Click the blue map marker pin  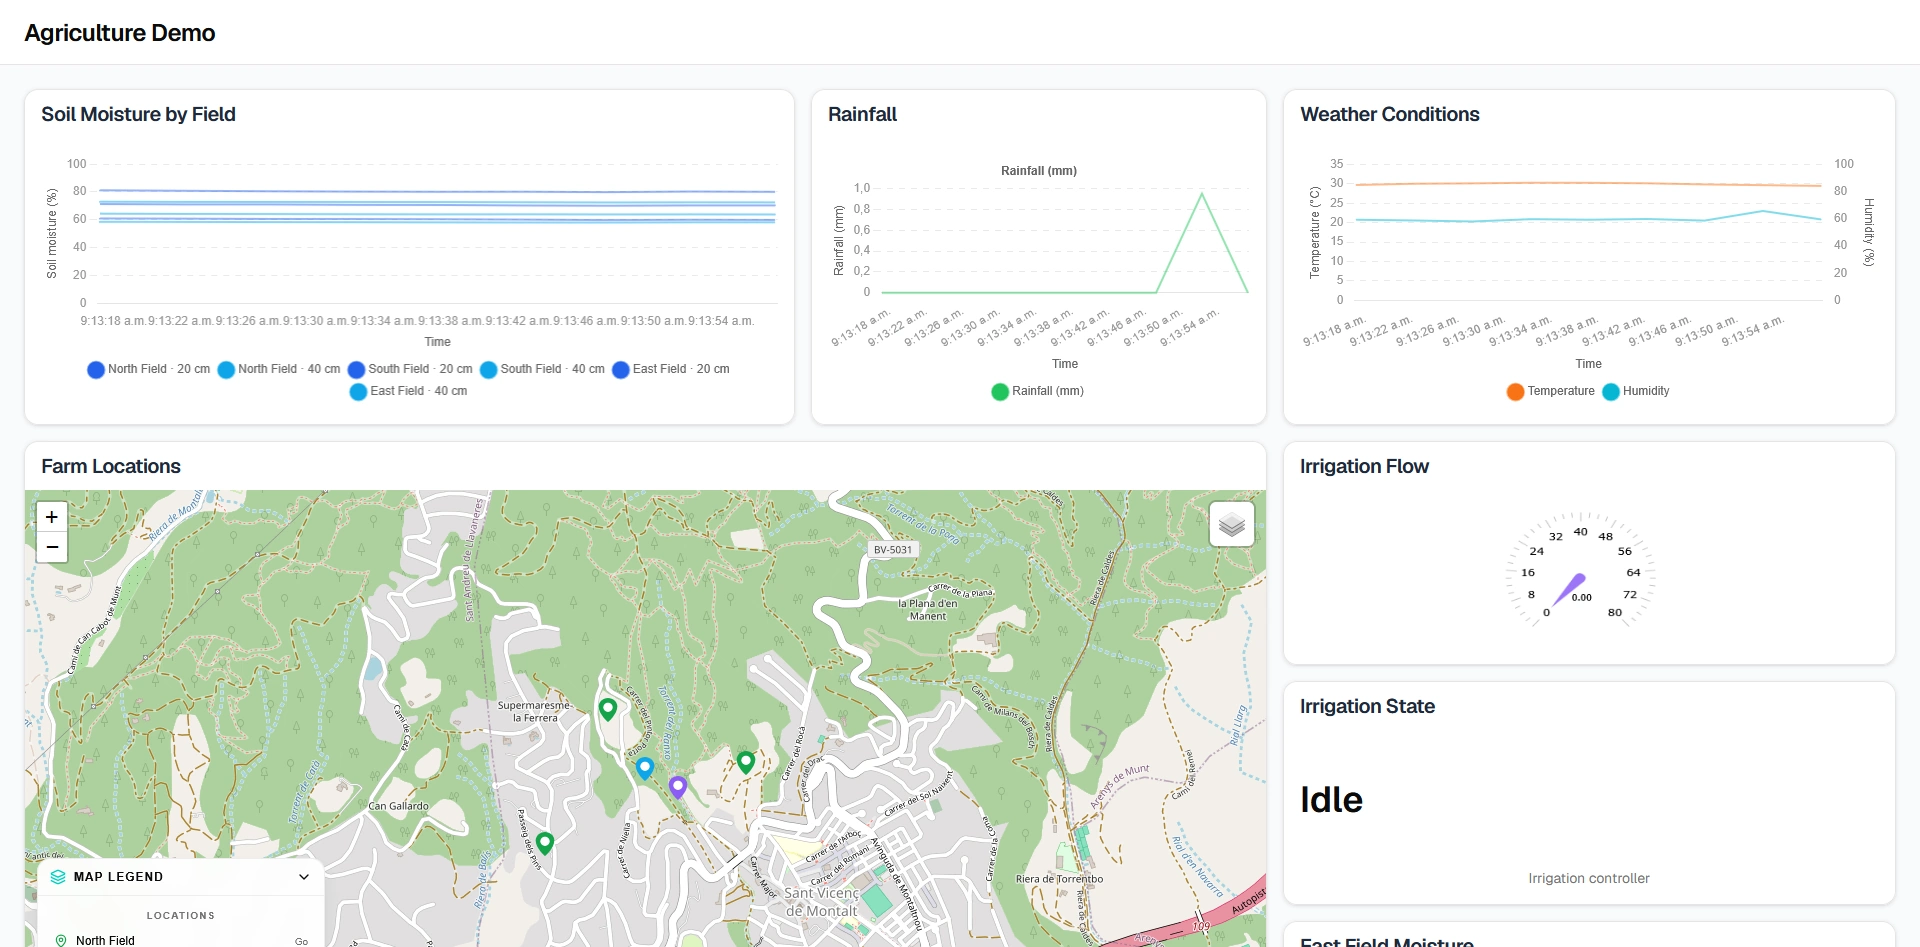point(645,768)
